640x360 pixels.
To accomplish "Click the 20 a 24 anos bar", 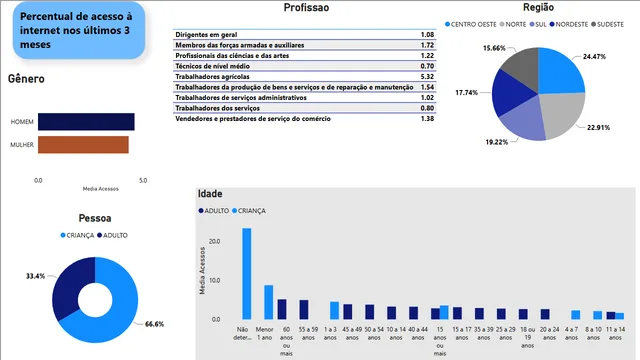I will tap(545, 314).
